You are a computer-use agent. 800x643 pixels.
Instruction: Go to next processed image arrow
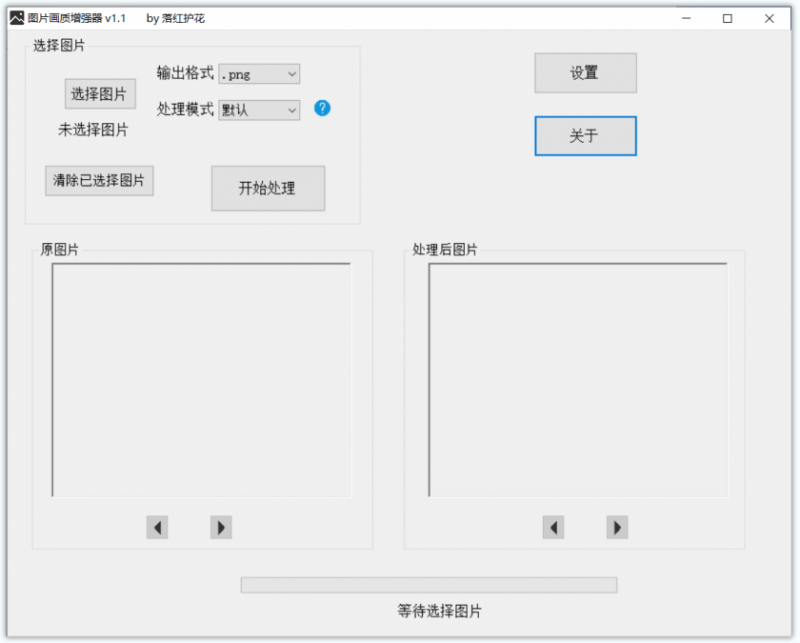click(x=617, y=527)
